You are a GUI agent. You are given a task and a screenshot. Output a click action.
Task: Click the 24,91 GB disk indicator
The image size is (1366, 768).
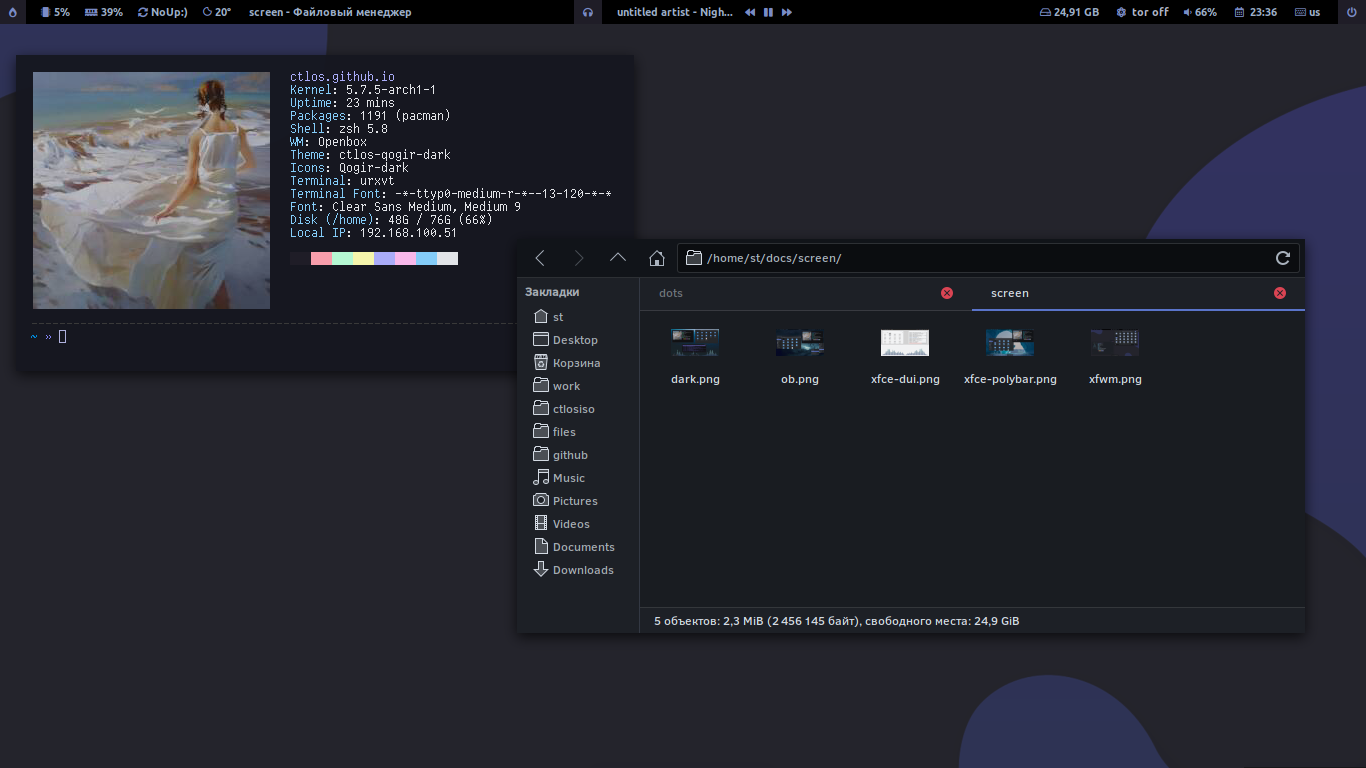tap(1069, 12)
